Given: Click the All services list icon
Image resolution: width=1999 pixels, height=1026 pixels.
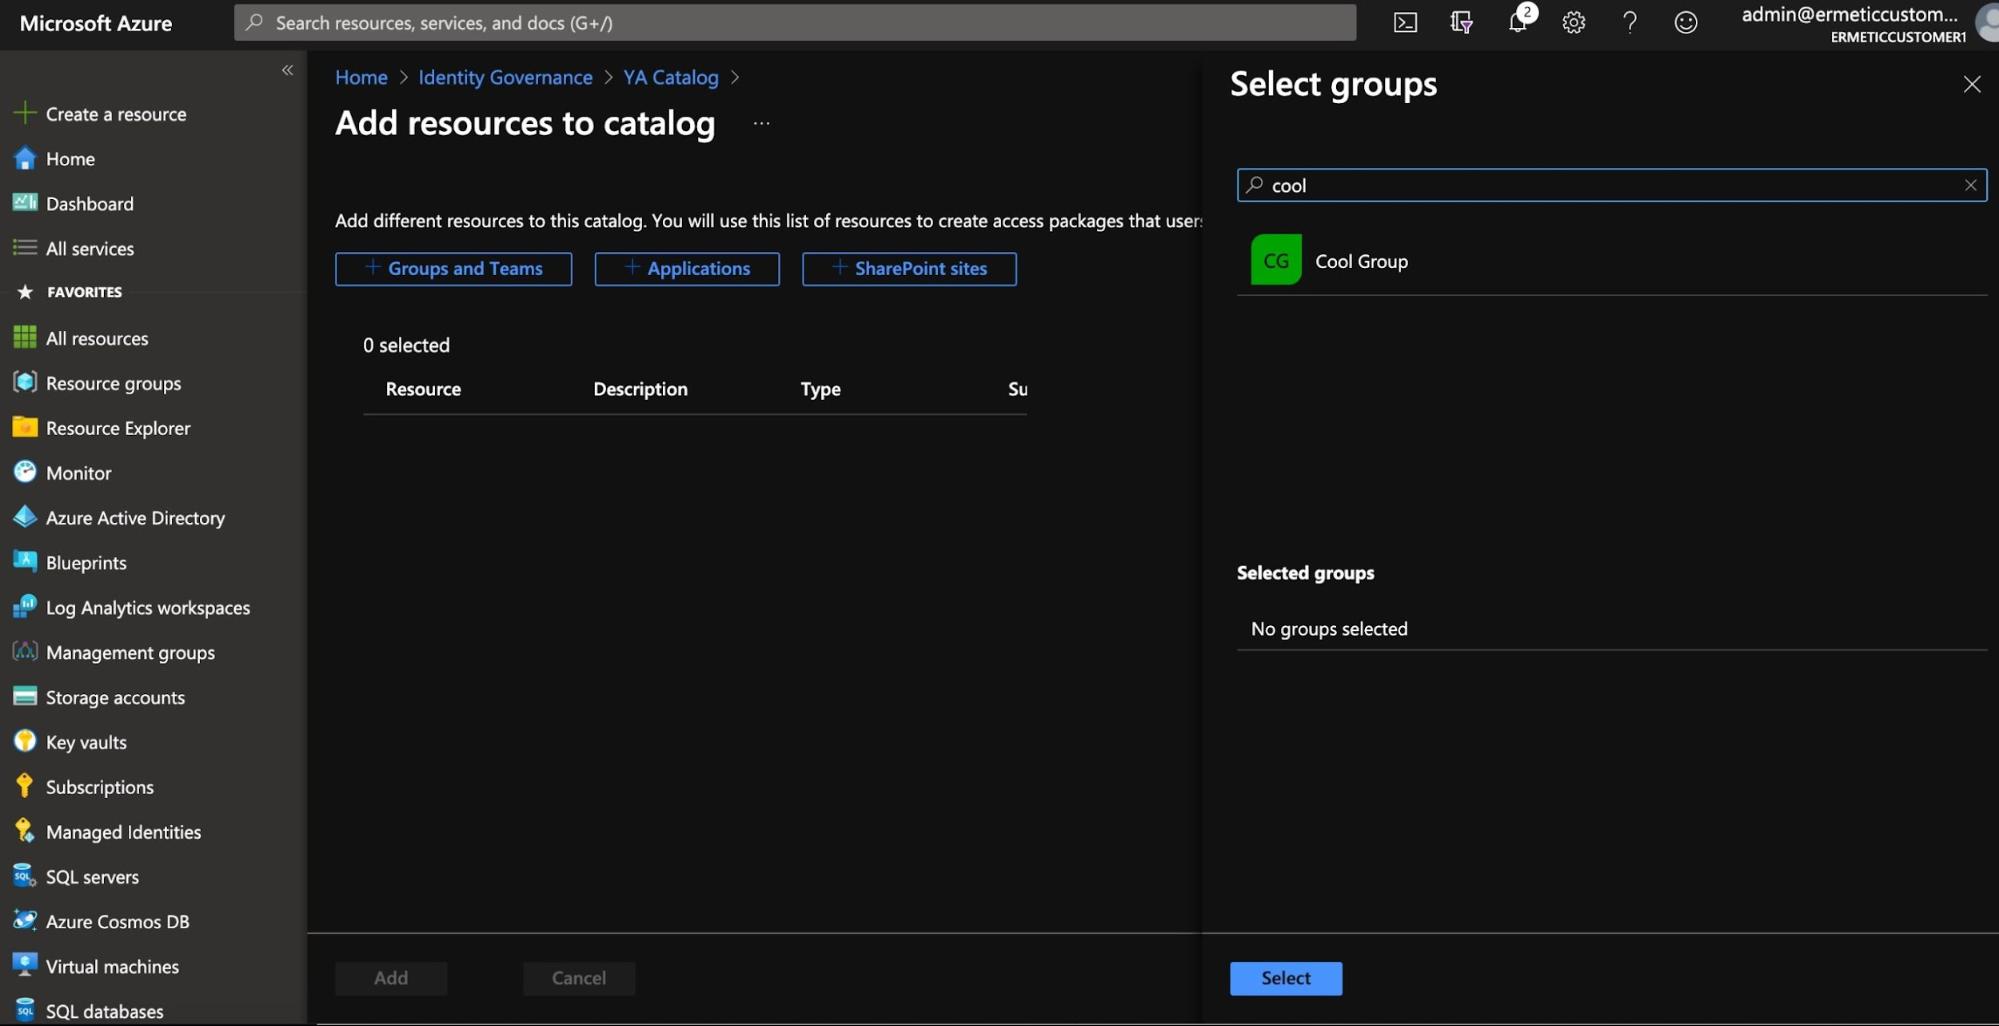Looking at the screenshot, I should 25,248.
